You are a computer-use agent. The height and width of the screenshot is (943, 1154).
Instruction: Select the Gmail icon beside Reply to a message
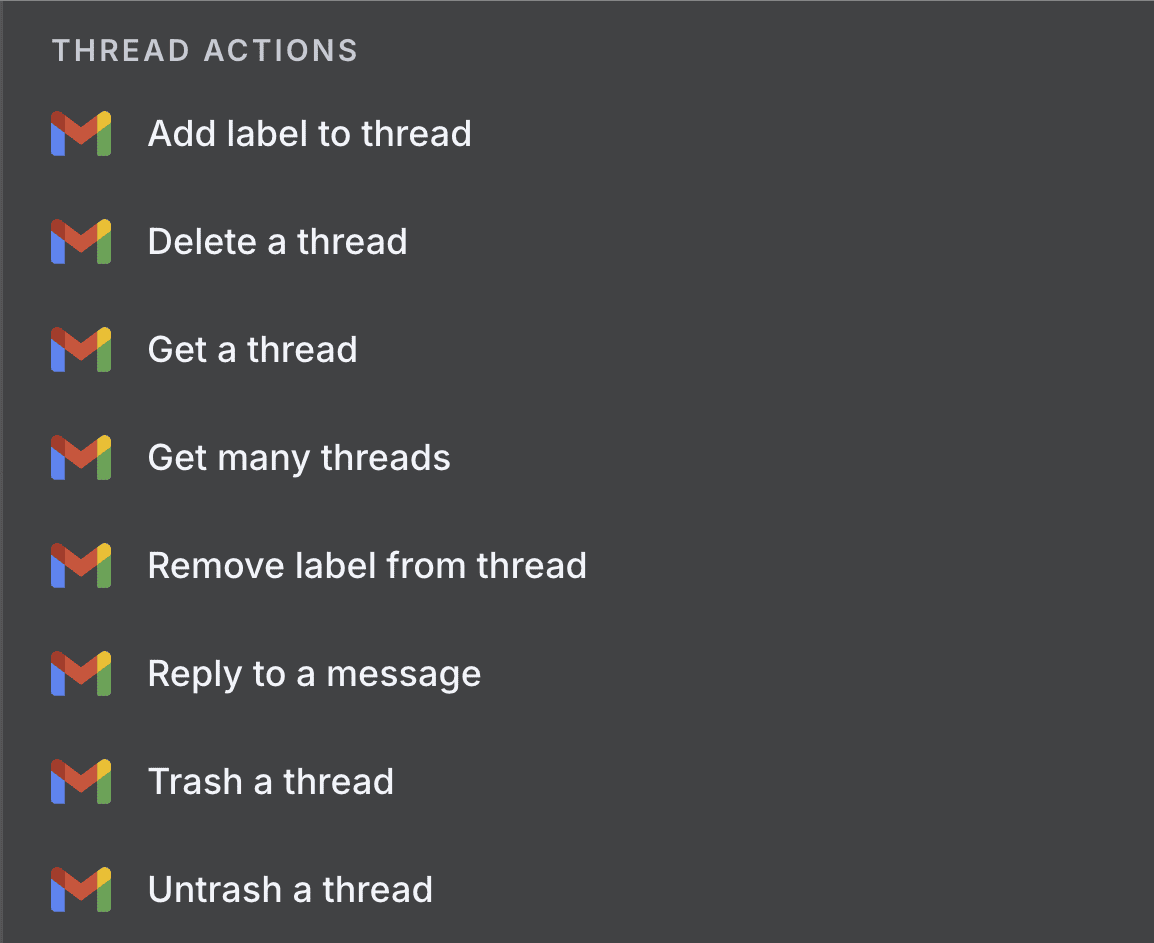pos(81,673)
